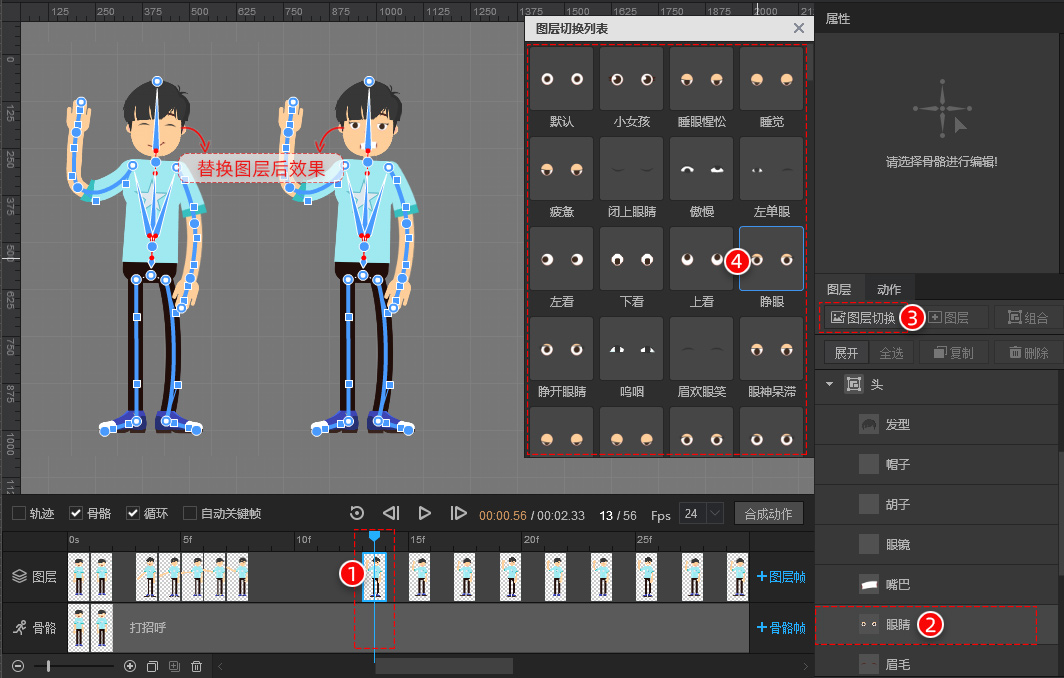The height and width of the screenshot is (678, 1064).
Task: Click the 展开 expand button
Action: click(x=846, y=353)
